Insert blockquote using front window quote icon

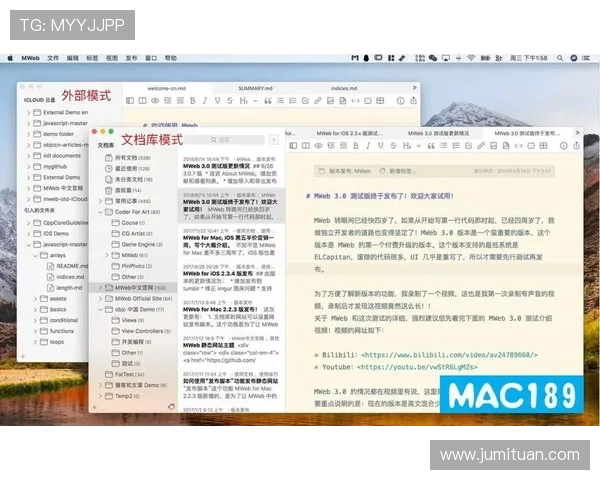click(x=431, y=145)
